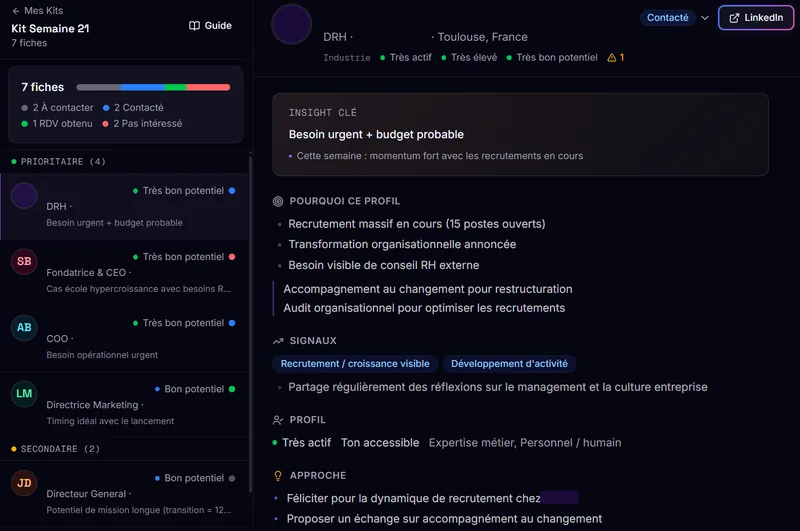Image resolution: width=800 pixels, height=531 pixels.
Task: Filter by 2 Contacté
Action: 133,108
